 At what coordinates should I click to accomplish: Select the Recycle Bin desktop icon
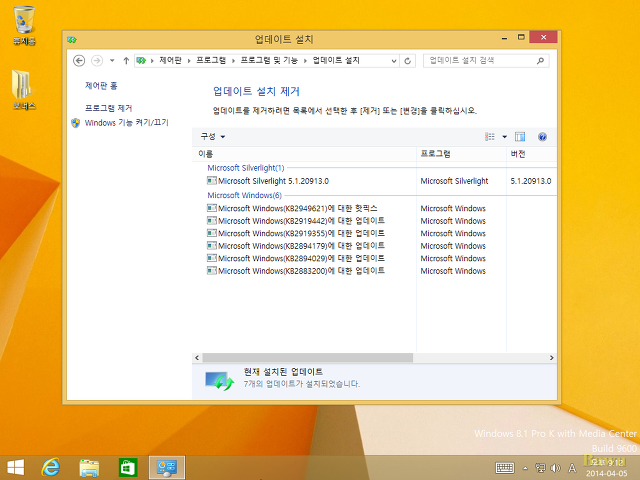24,25
